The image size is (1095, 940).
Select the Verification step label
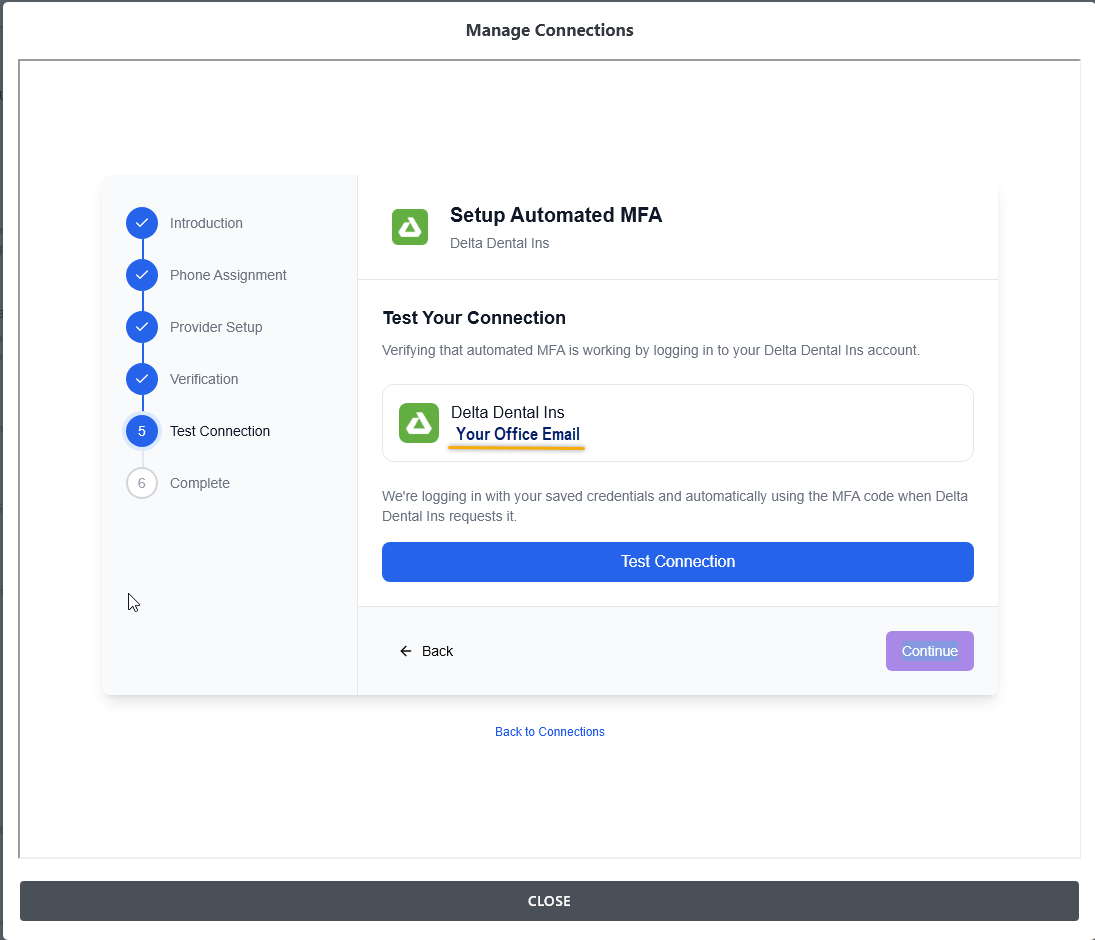204,379
